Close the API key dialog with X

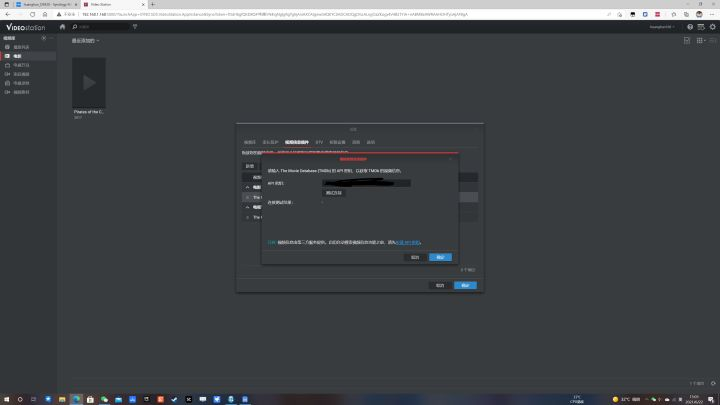[x=450, y=159]
